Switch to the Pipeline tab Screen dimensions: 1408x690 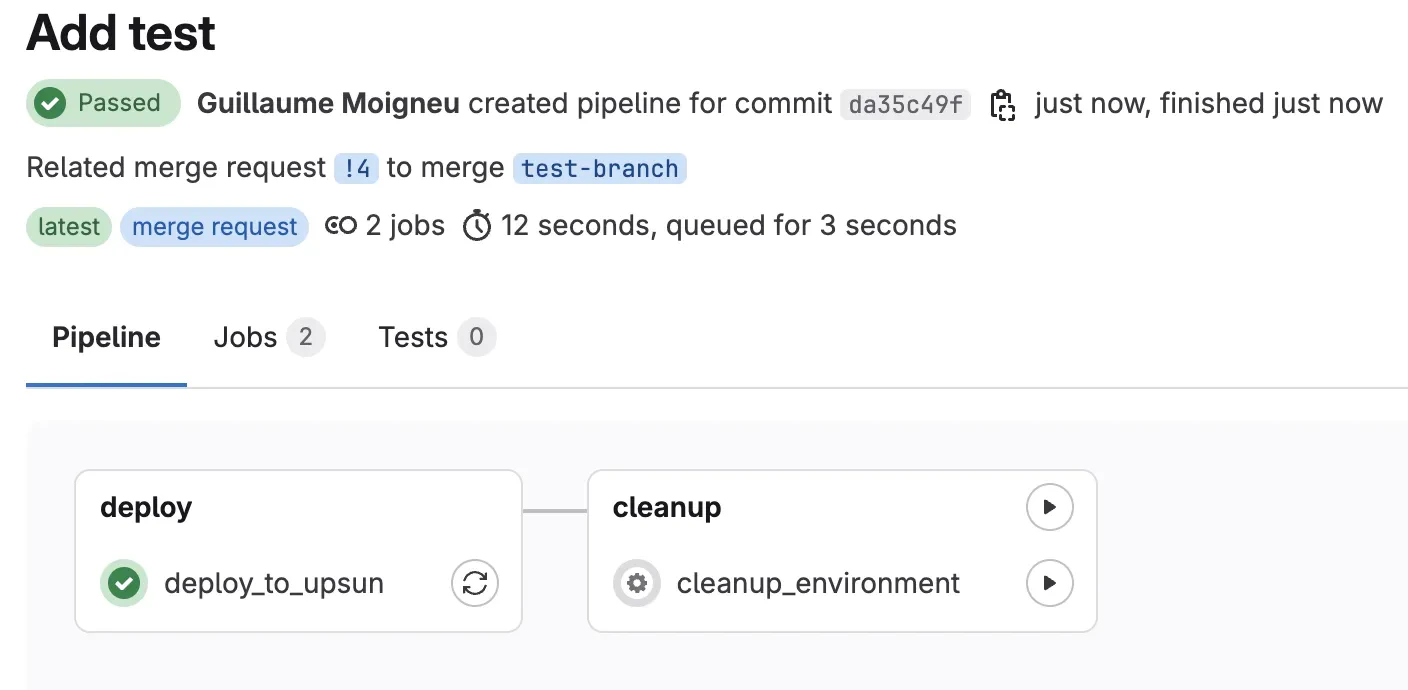[106, 338]
